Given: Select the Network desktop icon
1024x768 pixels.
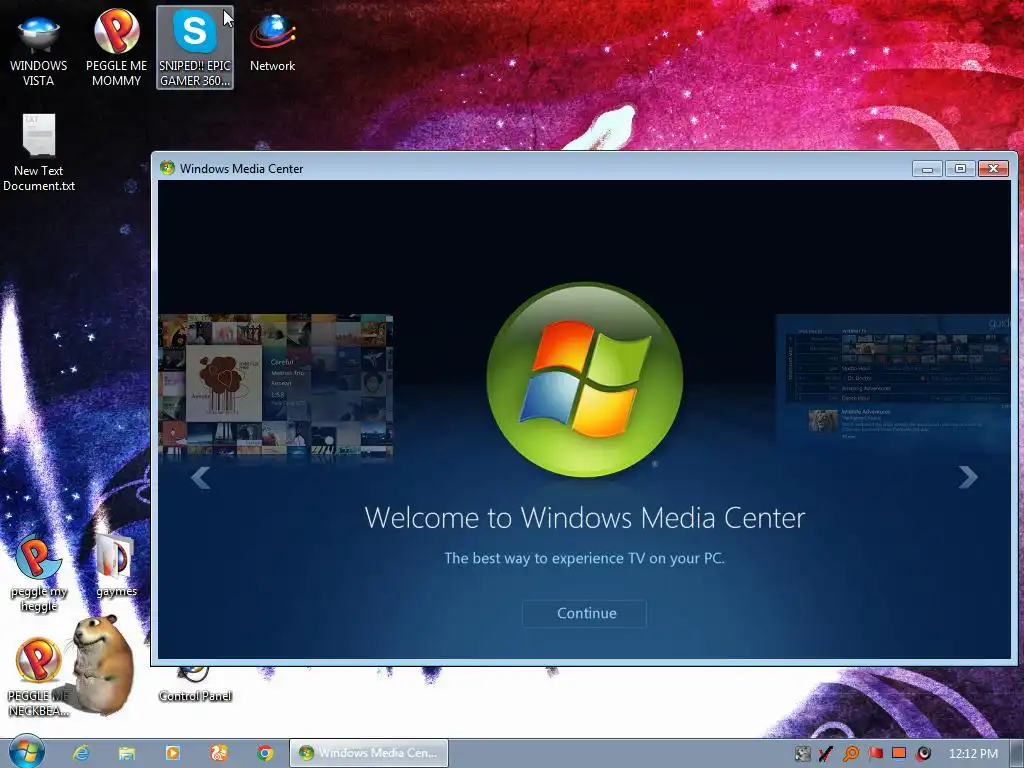Looking at the screenshot, I should click(x=272, y=42).
